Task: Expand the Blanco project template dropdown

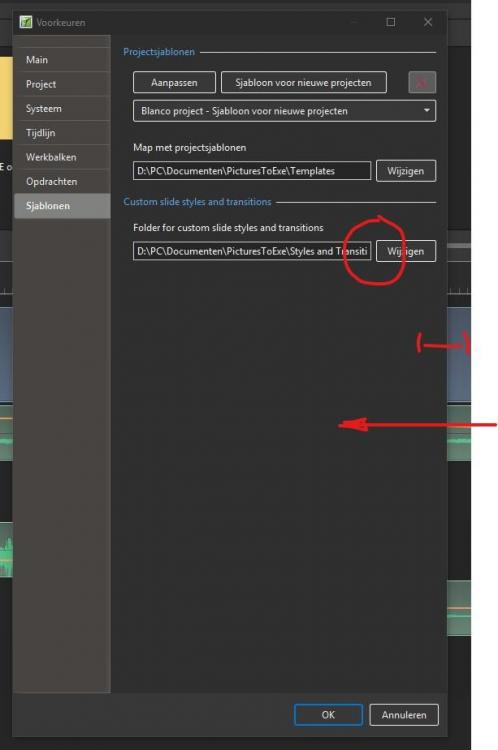Action: click(284, 111)
